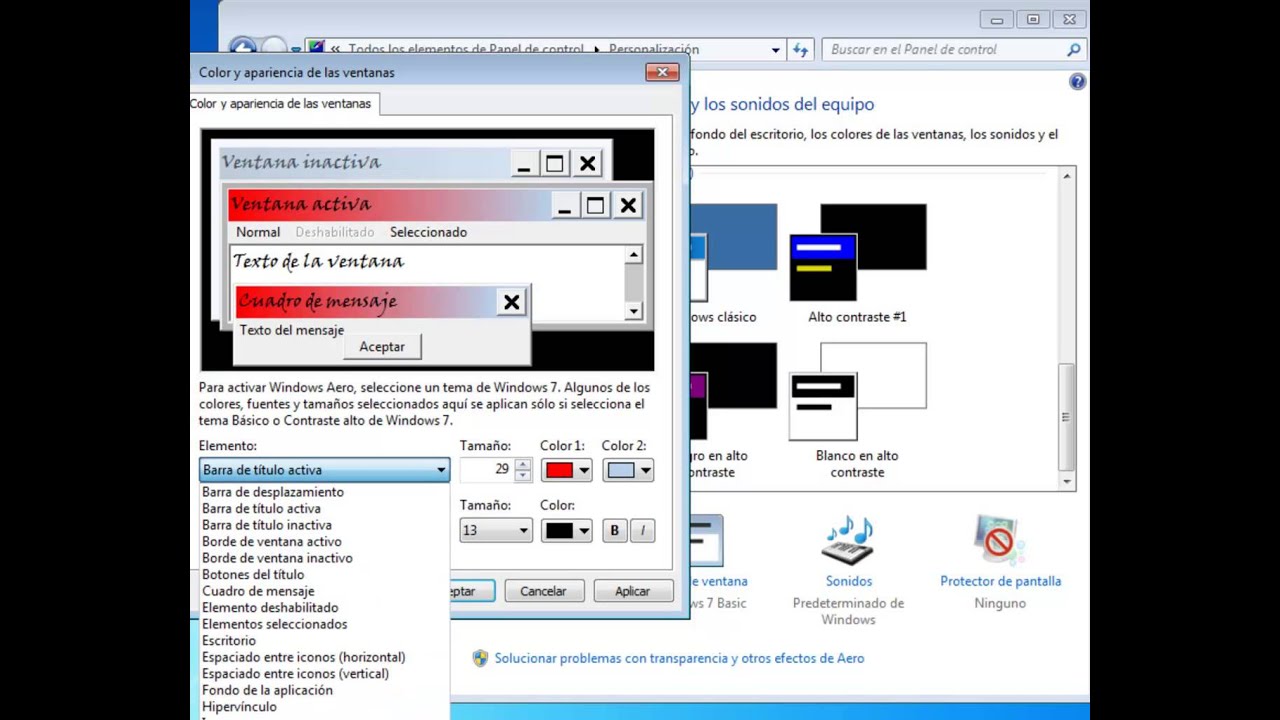
Task: Click the Sonidos link text
Action: 848,581
